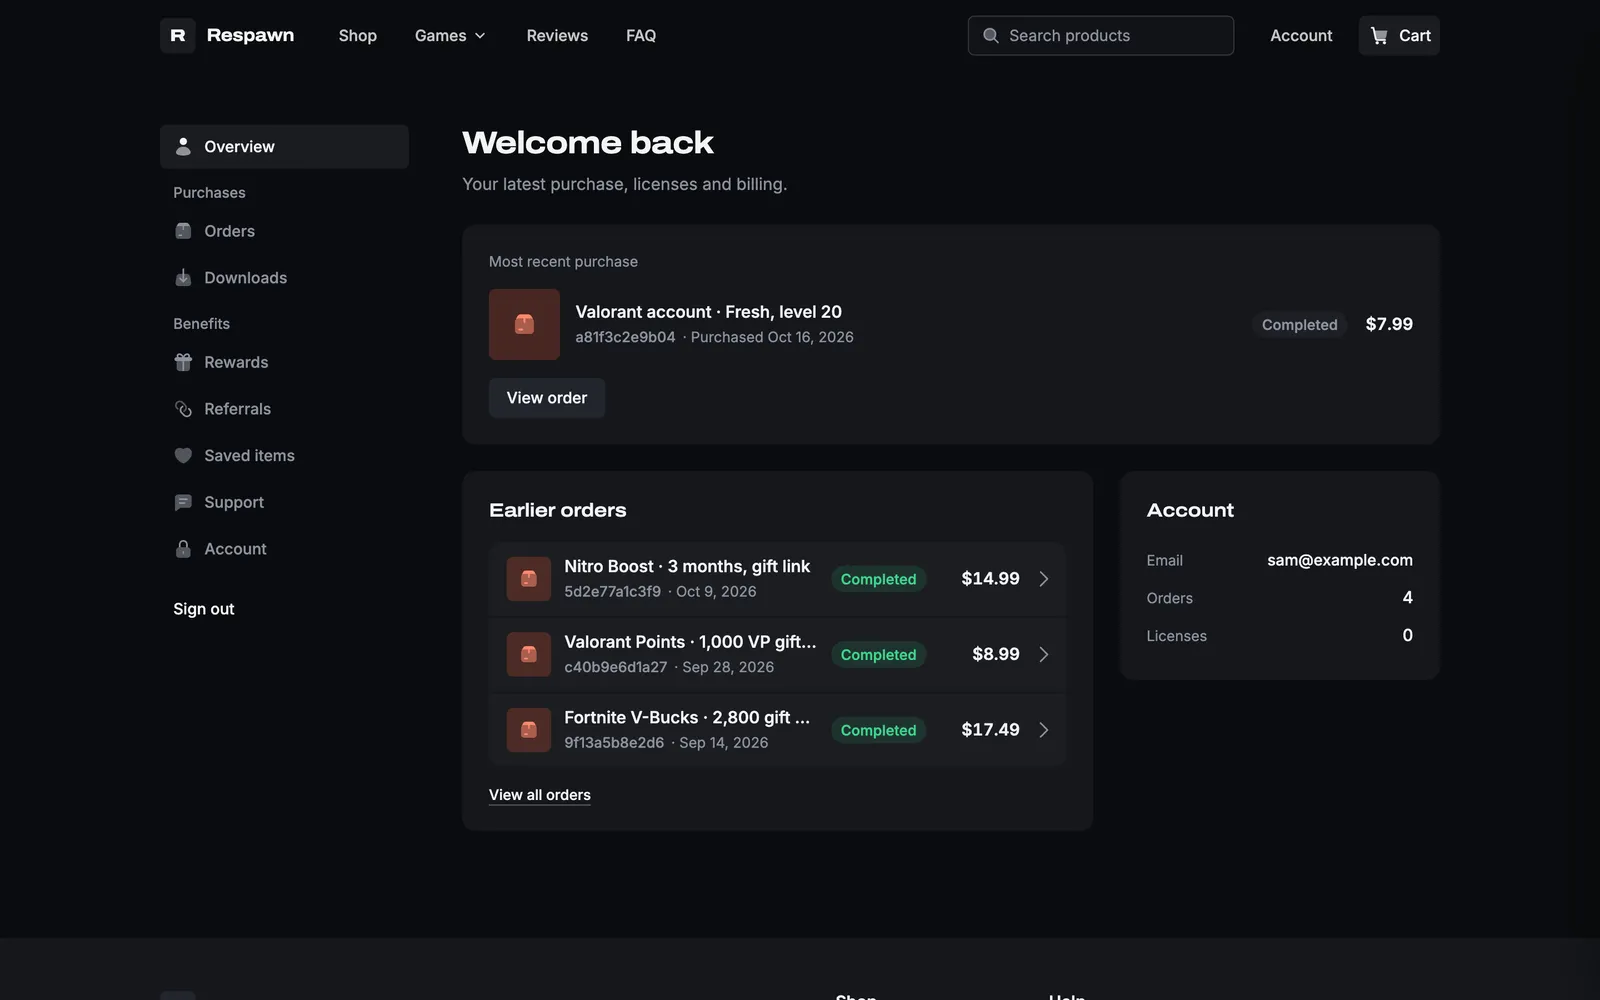Click the Nitro Boost · 3 months, gift link title
1600x1000 pixels.
[x=687, y=566]
